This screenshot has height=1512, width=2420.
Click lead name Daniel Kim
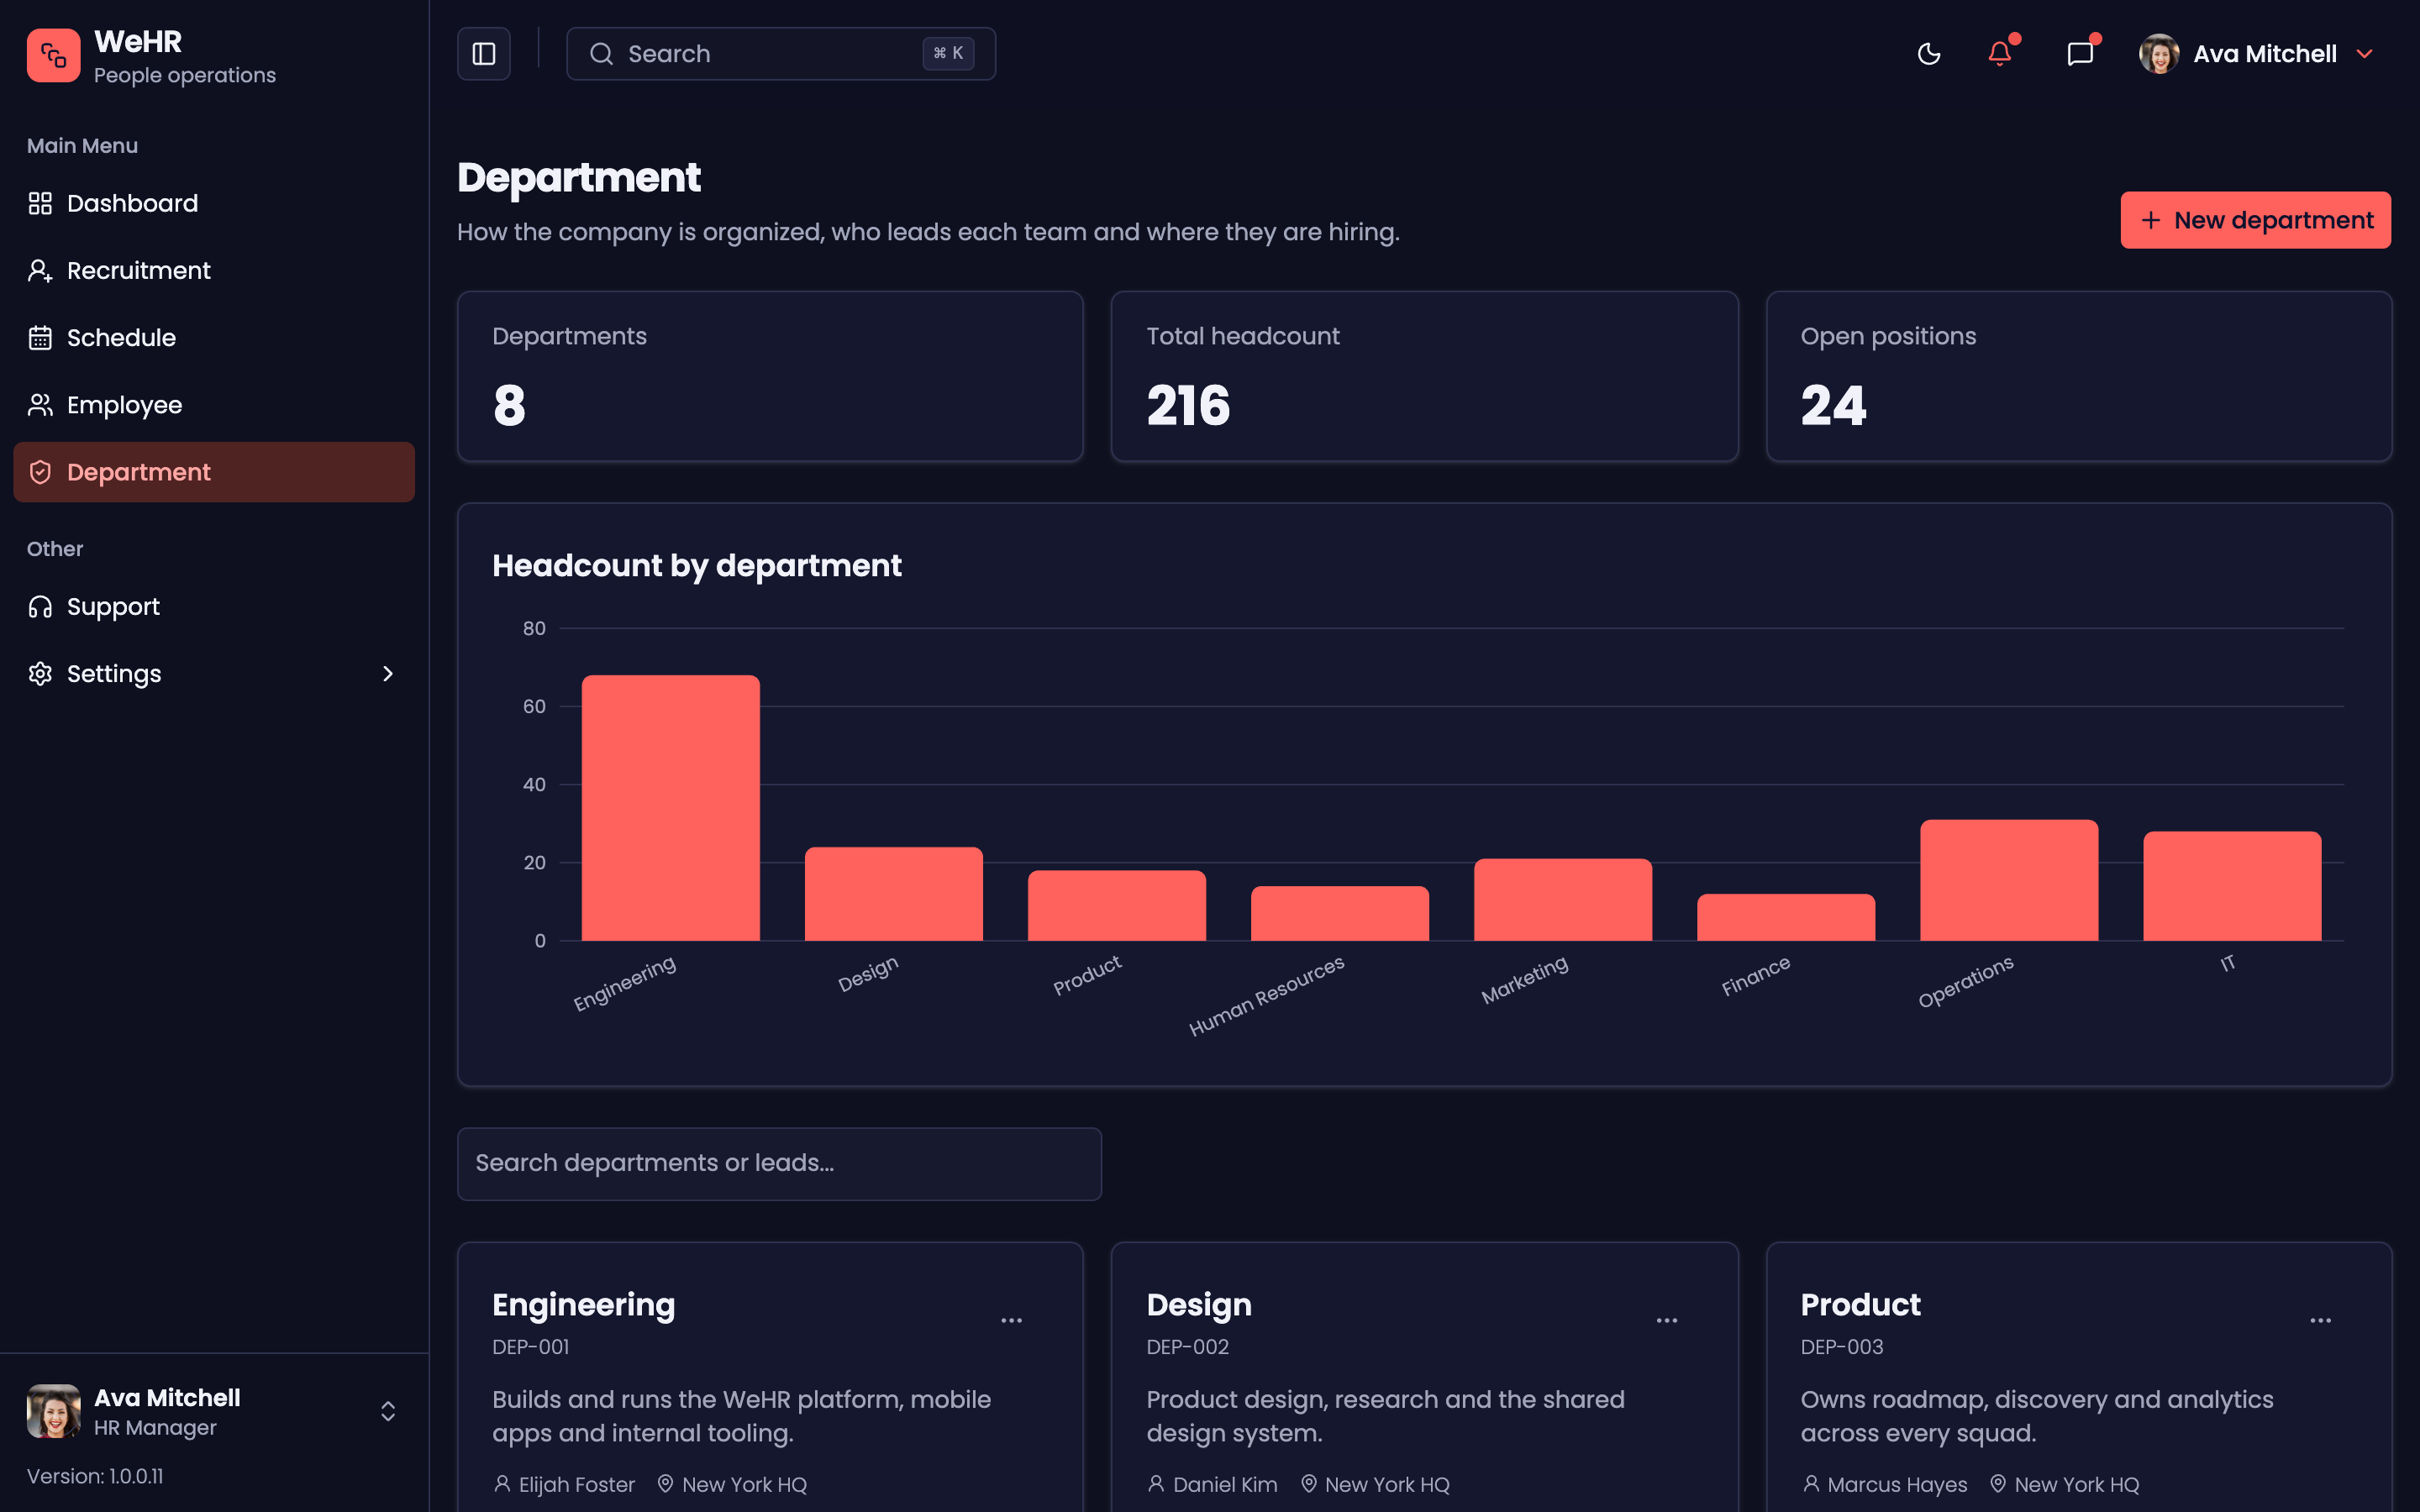coord(1225,1485)
